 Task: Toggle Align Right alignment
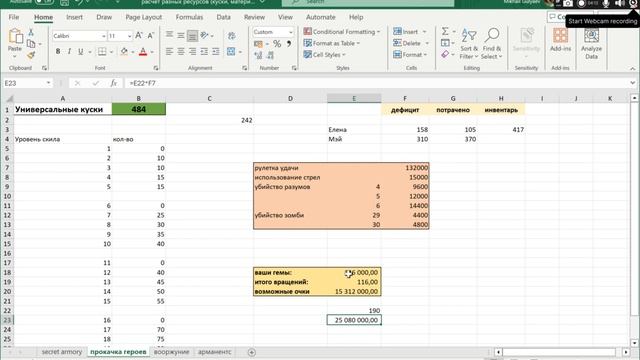pos(192,51)
